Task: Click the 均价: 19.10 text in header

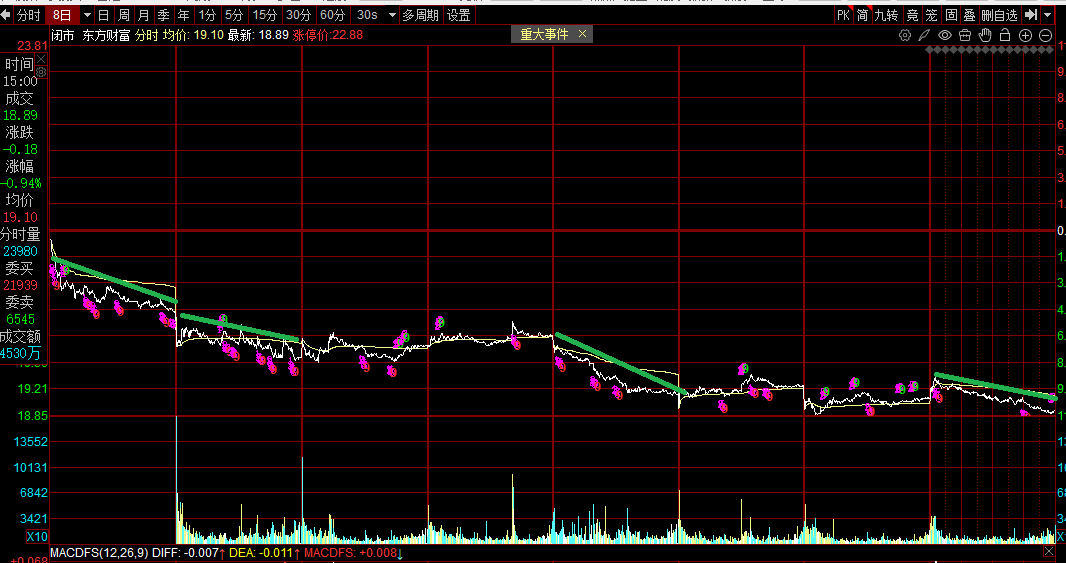Action: pos(193,35)
